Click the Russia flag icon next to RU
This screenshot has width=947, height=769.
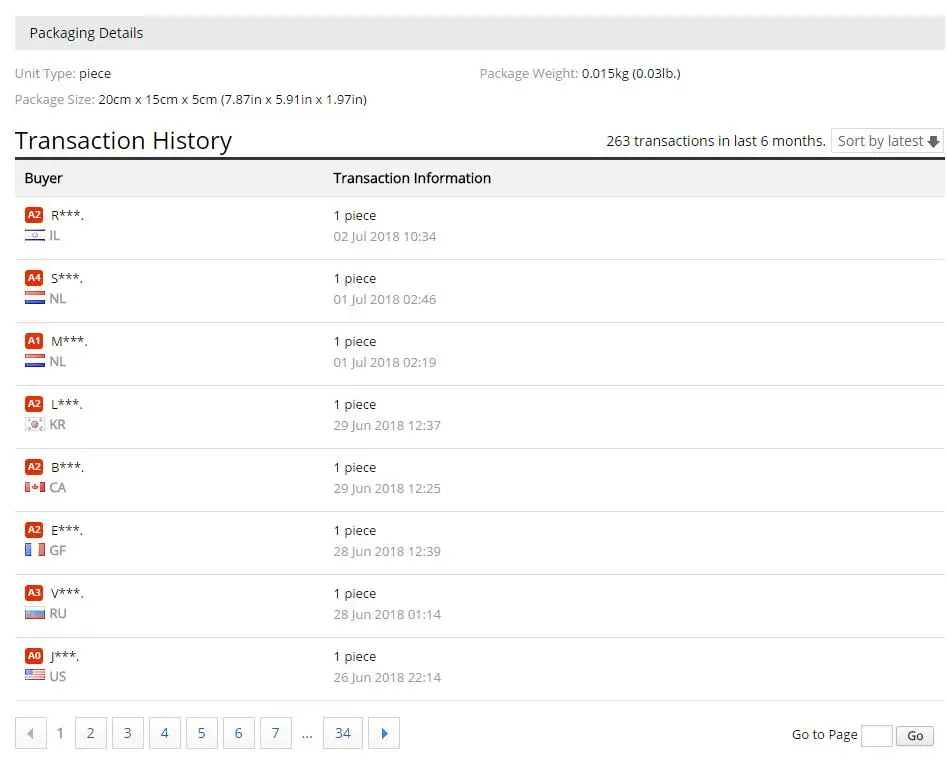[34, 614]
